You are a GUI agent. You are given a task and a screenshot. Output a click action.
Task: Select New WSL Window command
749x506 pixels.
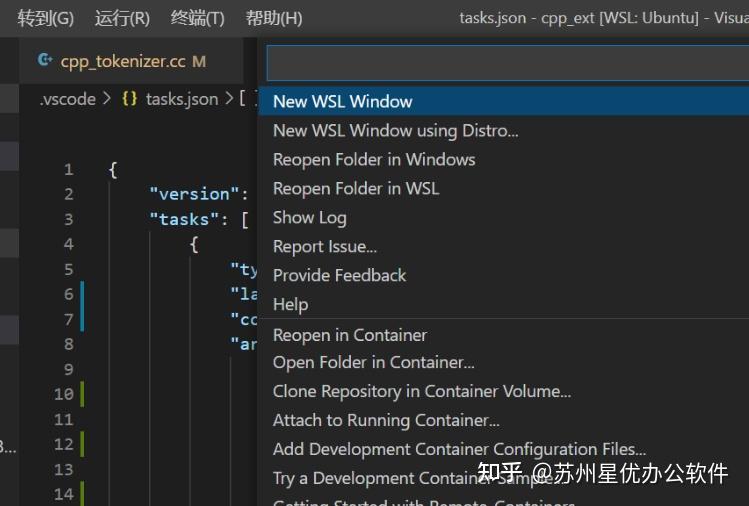(x=343, y=101)
